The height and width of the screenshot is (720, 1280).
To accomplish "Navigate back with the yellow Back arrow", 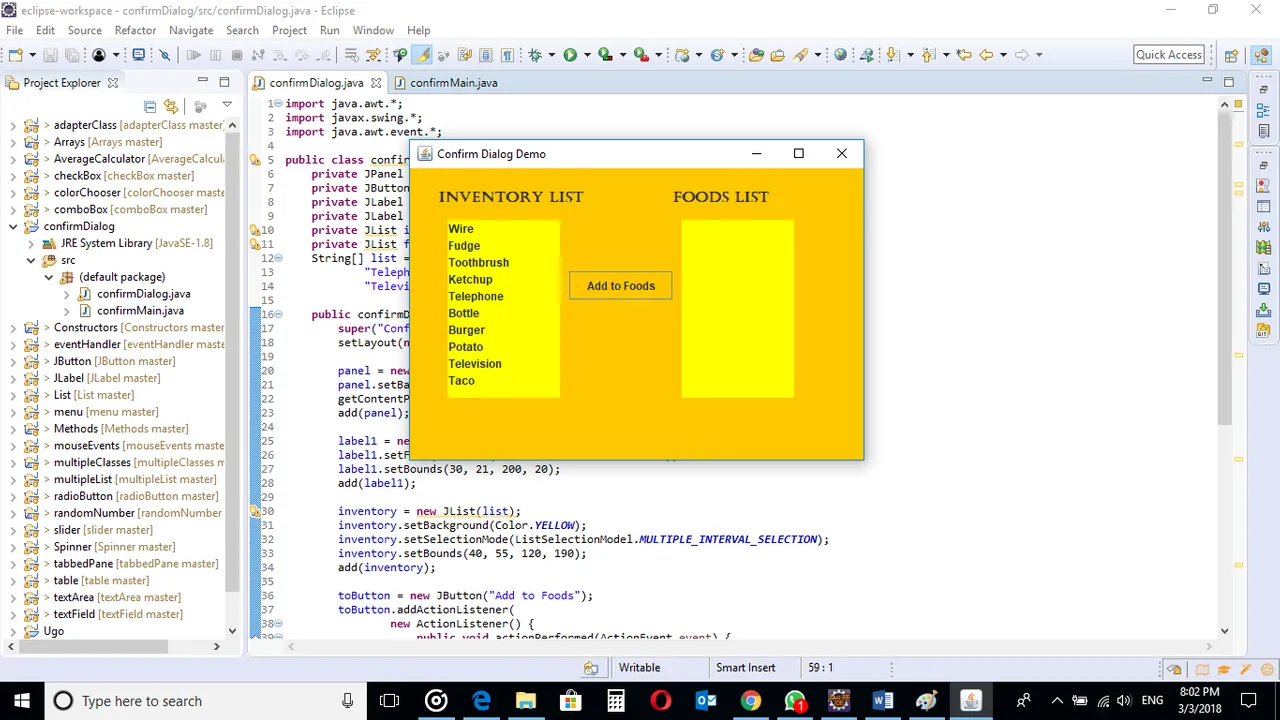I will point(986,55).
